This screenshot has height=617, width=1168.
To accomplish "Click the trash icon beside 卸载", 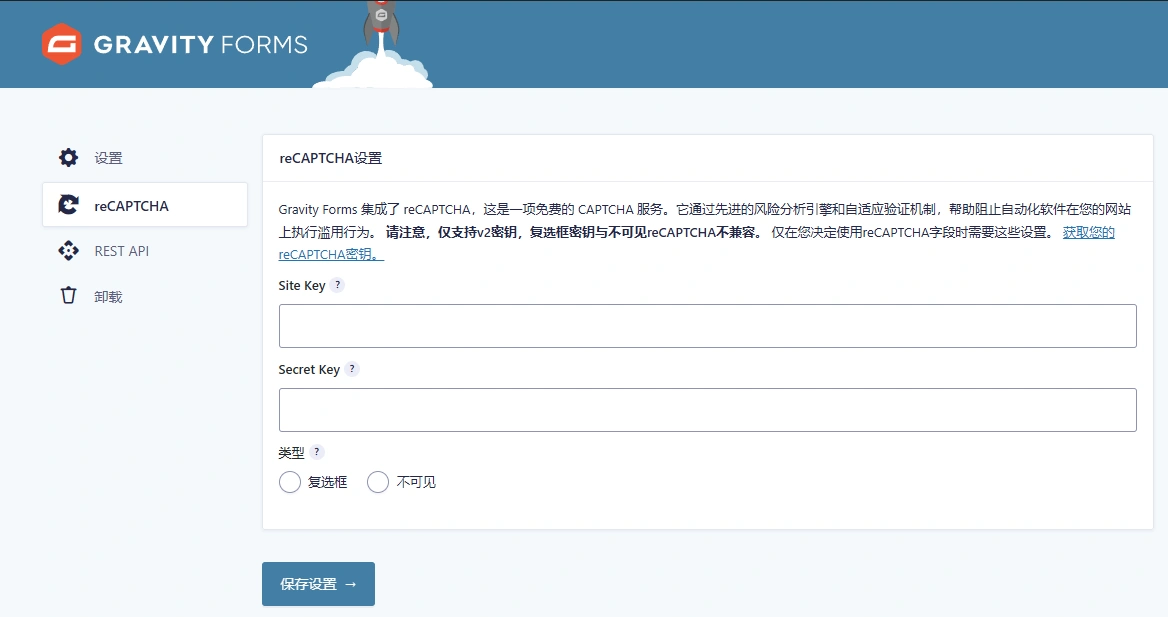I will point(67,296).
